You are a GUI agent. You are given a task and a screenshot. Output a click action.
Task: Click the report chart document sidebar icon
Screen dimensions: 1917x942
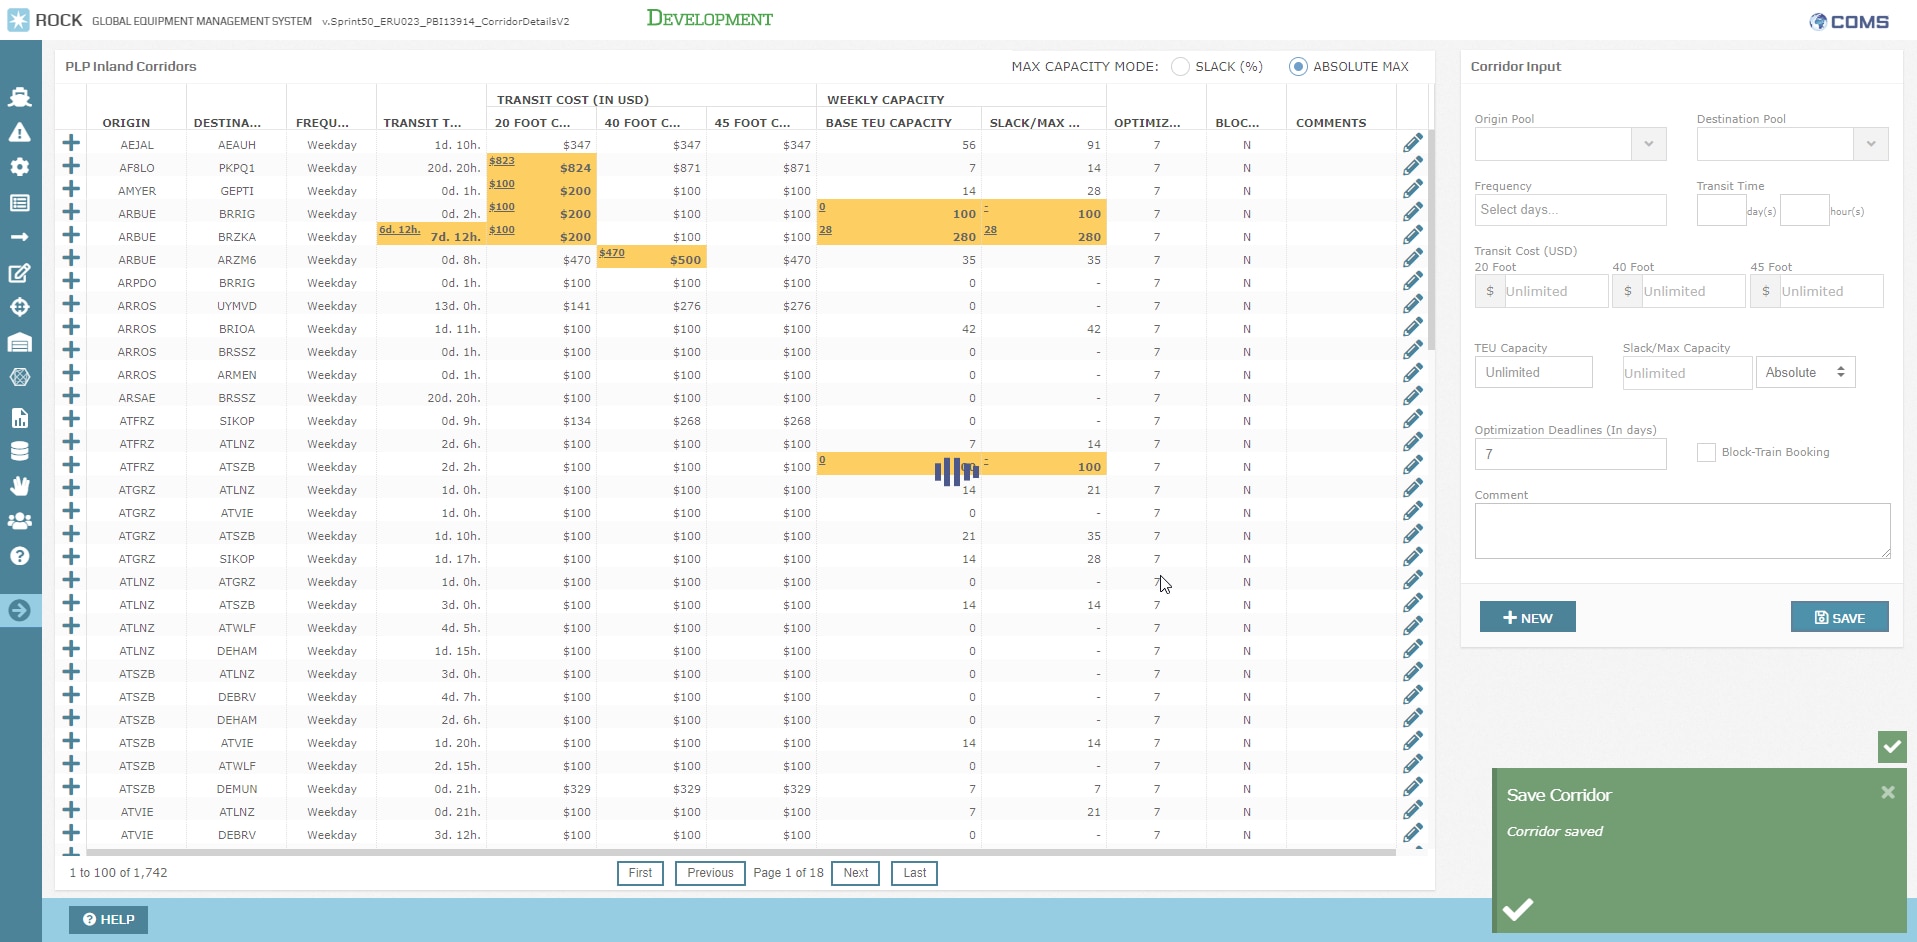(19, 417)
